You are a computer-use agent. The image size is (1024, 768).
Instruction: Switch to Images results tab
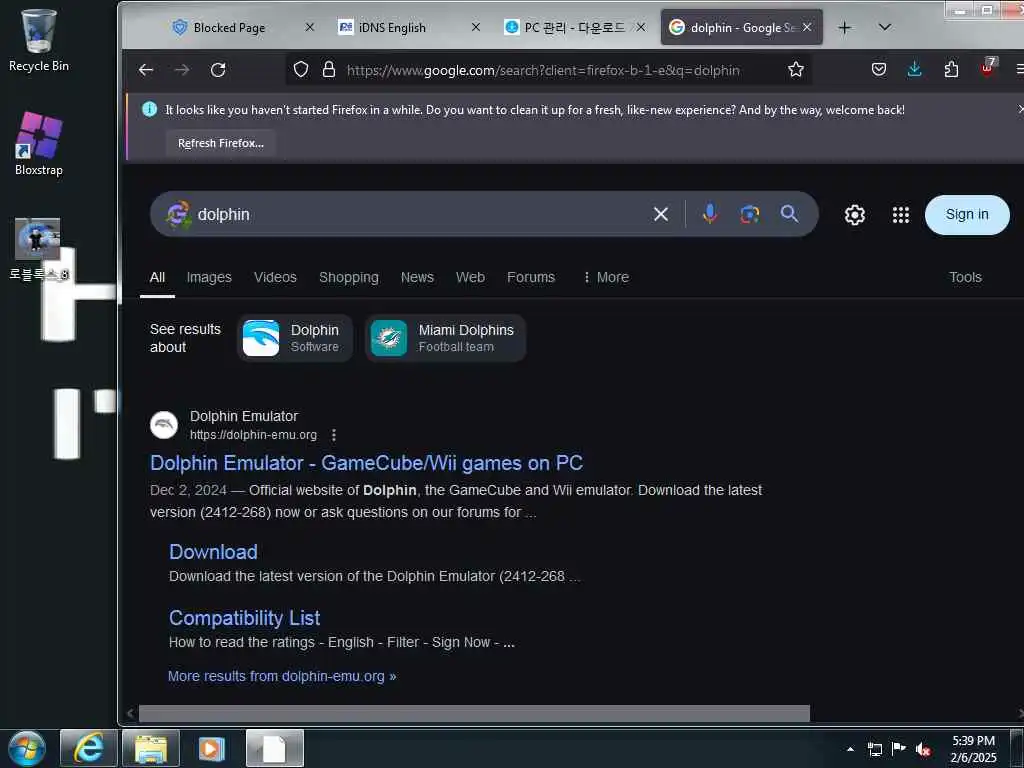click(209, 278)
